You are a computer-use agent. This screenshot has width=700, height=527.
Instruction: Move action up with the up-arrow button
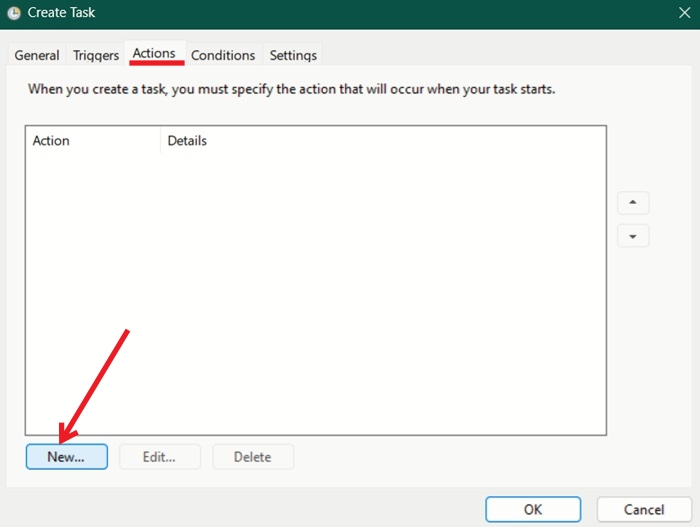tap(633, 203)
